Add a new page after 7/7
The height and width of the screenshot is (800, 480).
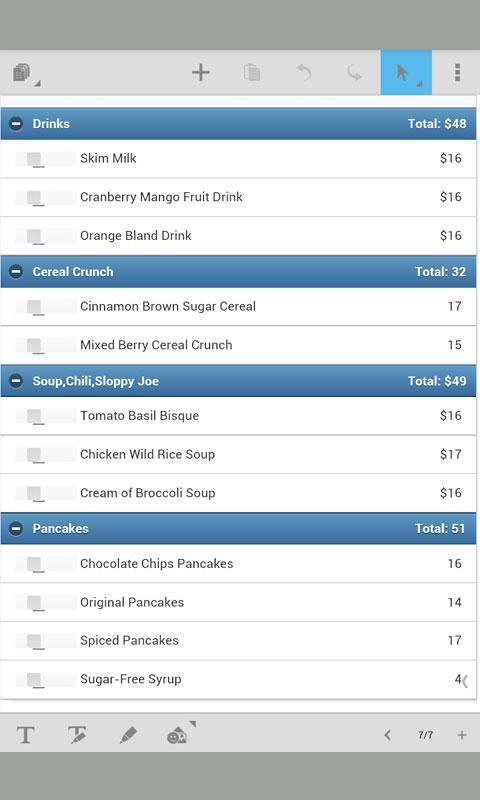[x=462, y=735]
